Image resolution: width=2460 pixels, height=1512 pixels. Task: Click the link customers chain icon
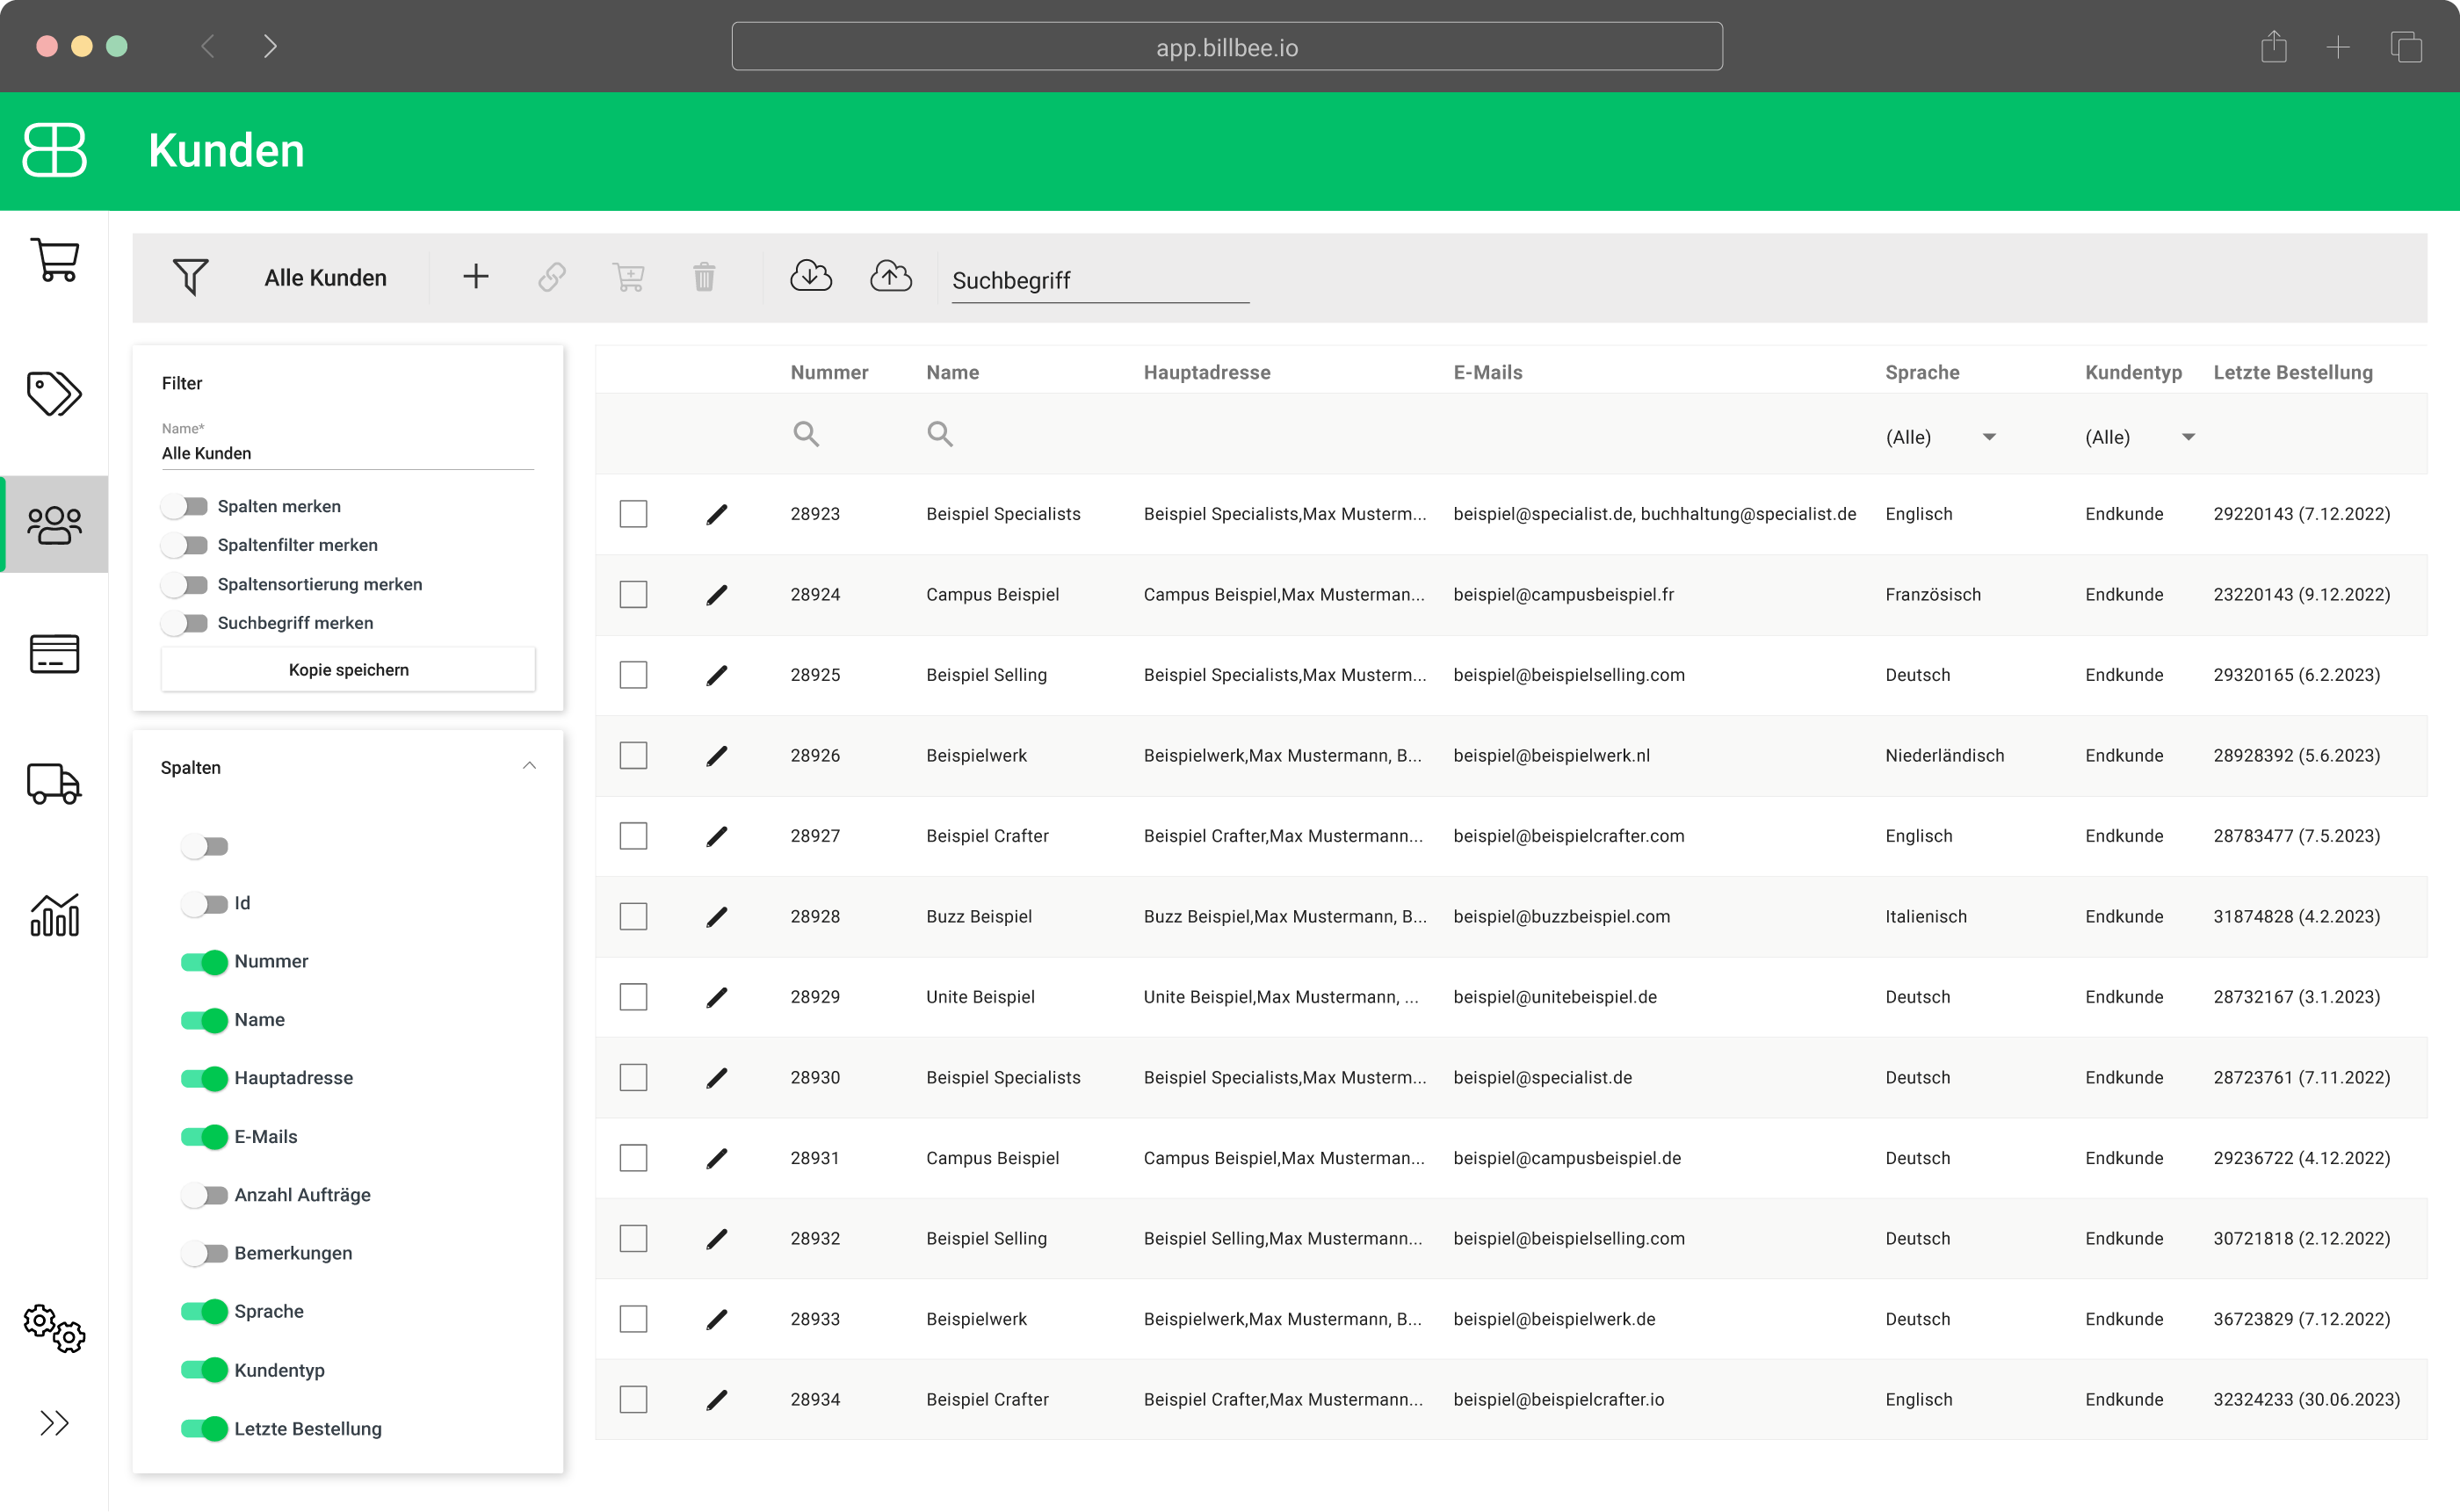click(x=552, y=277)
